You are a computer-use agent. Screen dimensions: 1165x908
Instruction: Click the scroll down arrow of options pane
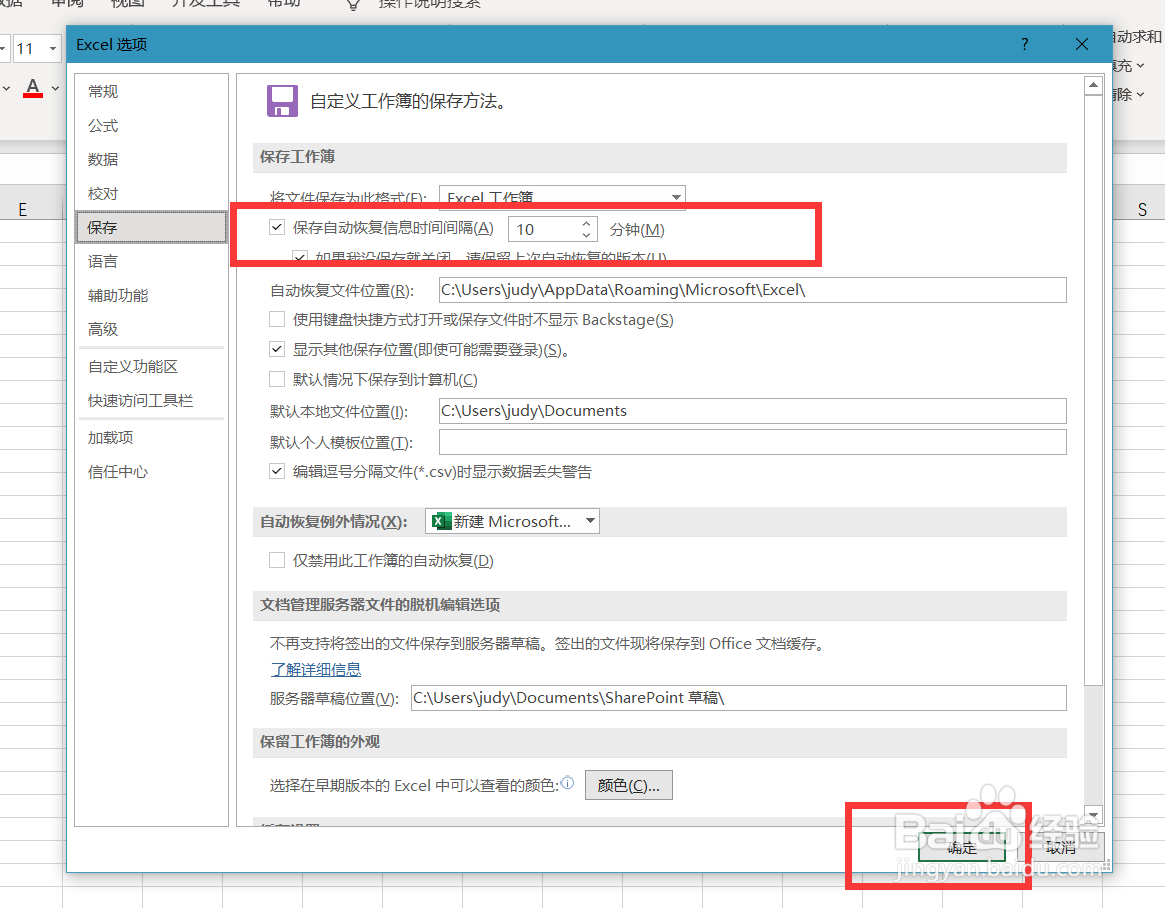pyautogui.click(x=1093, y=815)
